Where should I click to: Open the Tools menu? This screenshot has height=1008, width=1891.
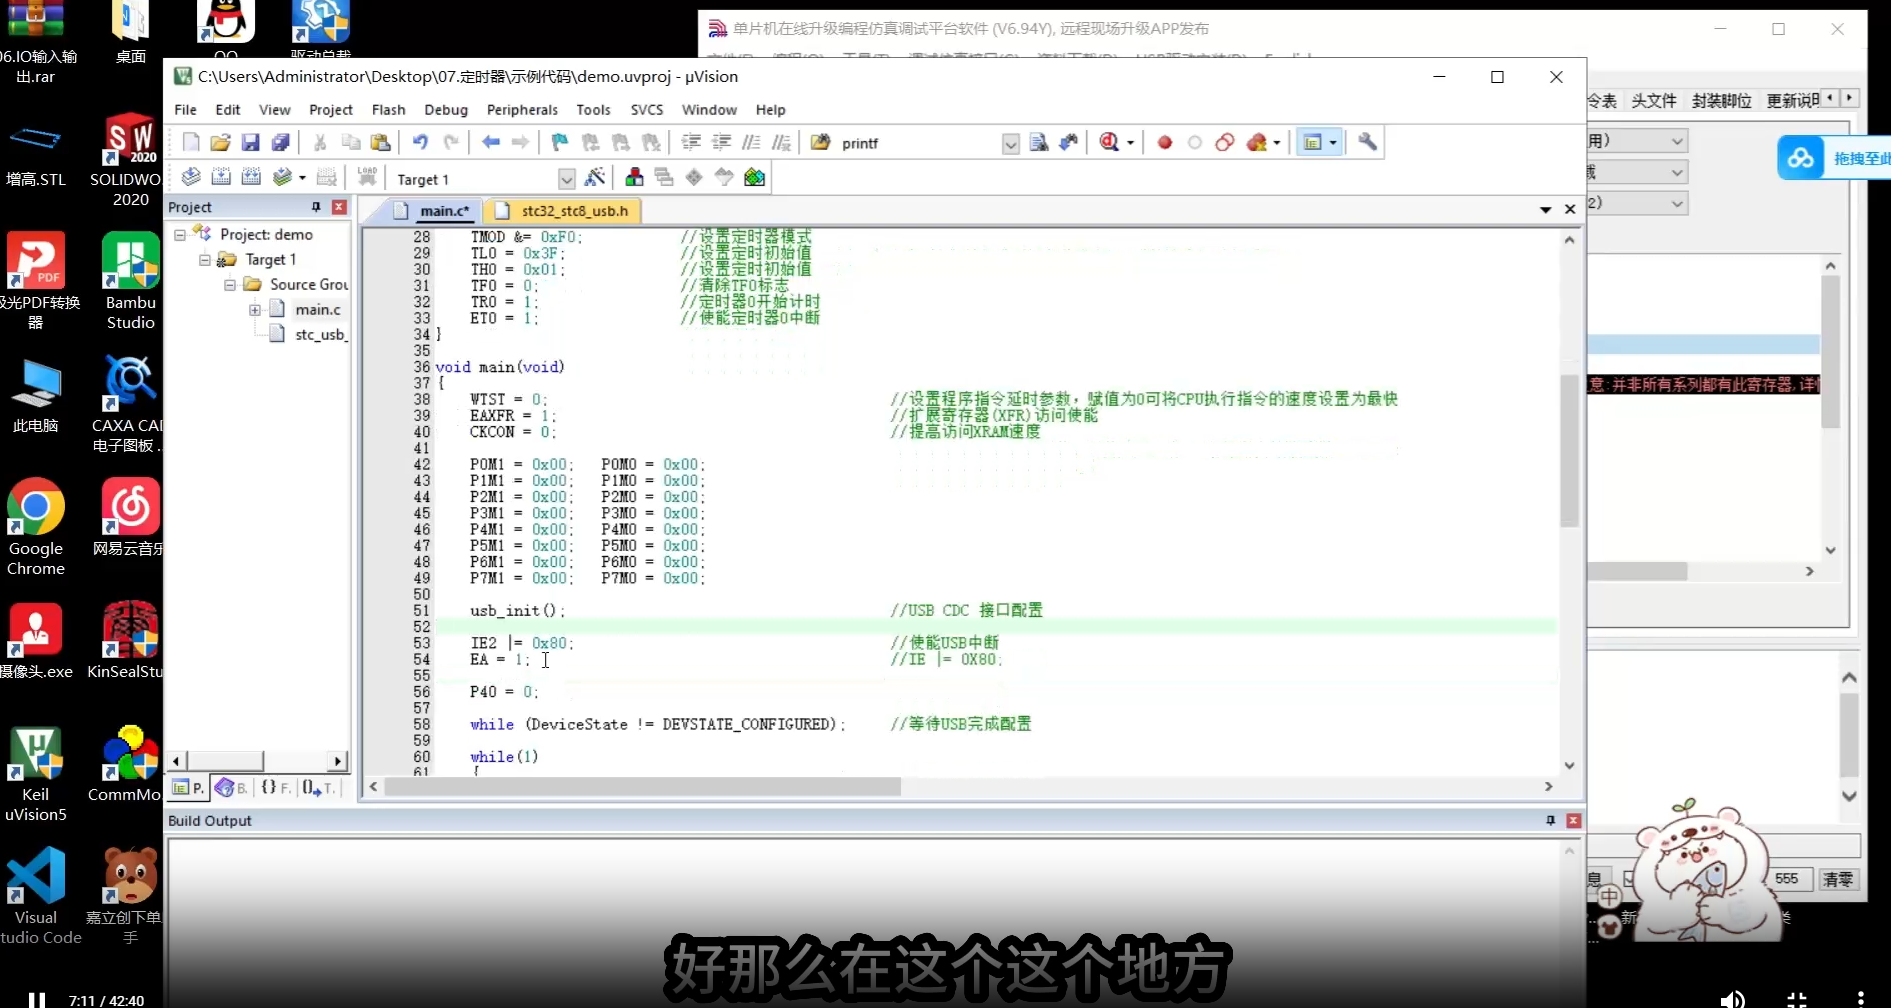tap(593, 110)
